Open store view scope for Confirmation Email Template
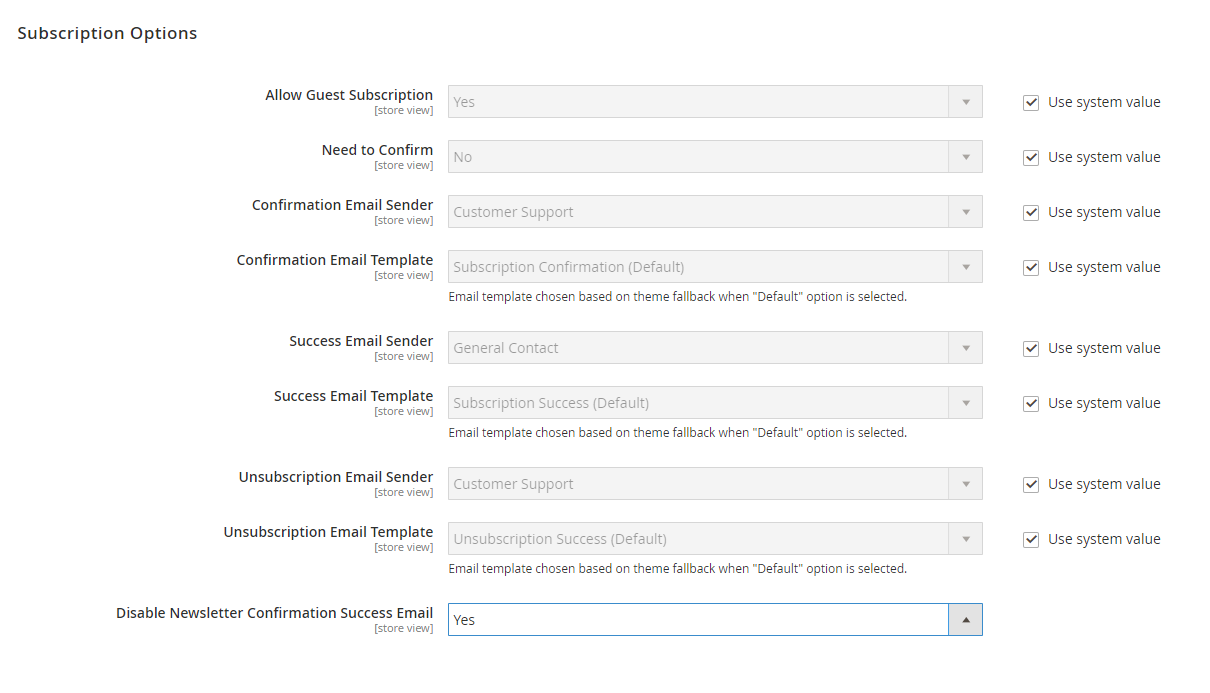1210x693 pixels. [x=404, y=275]
